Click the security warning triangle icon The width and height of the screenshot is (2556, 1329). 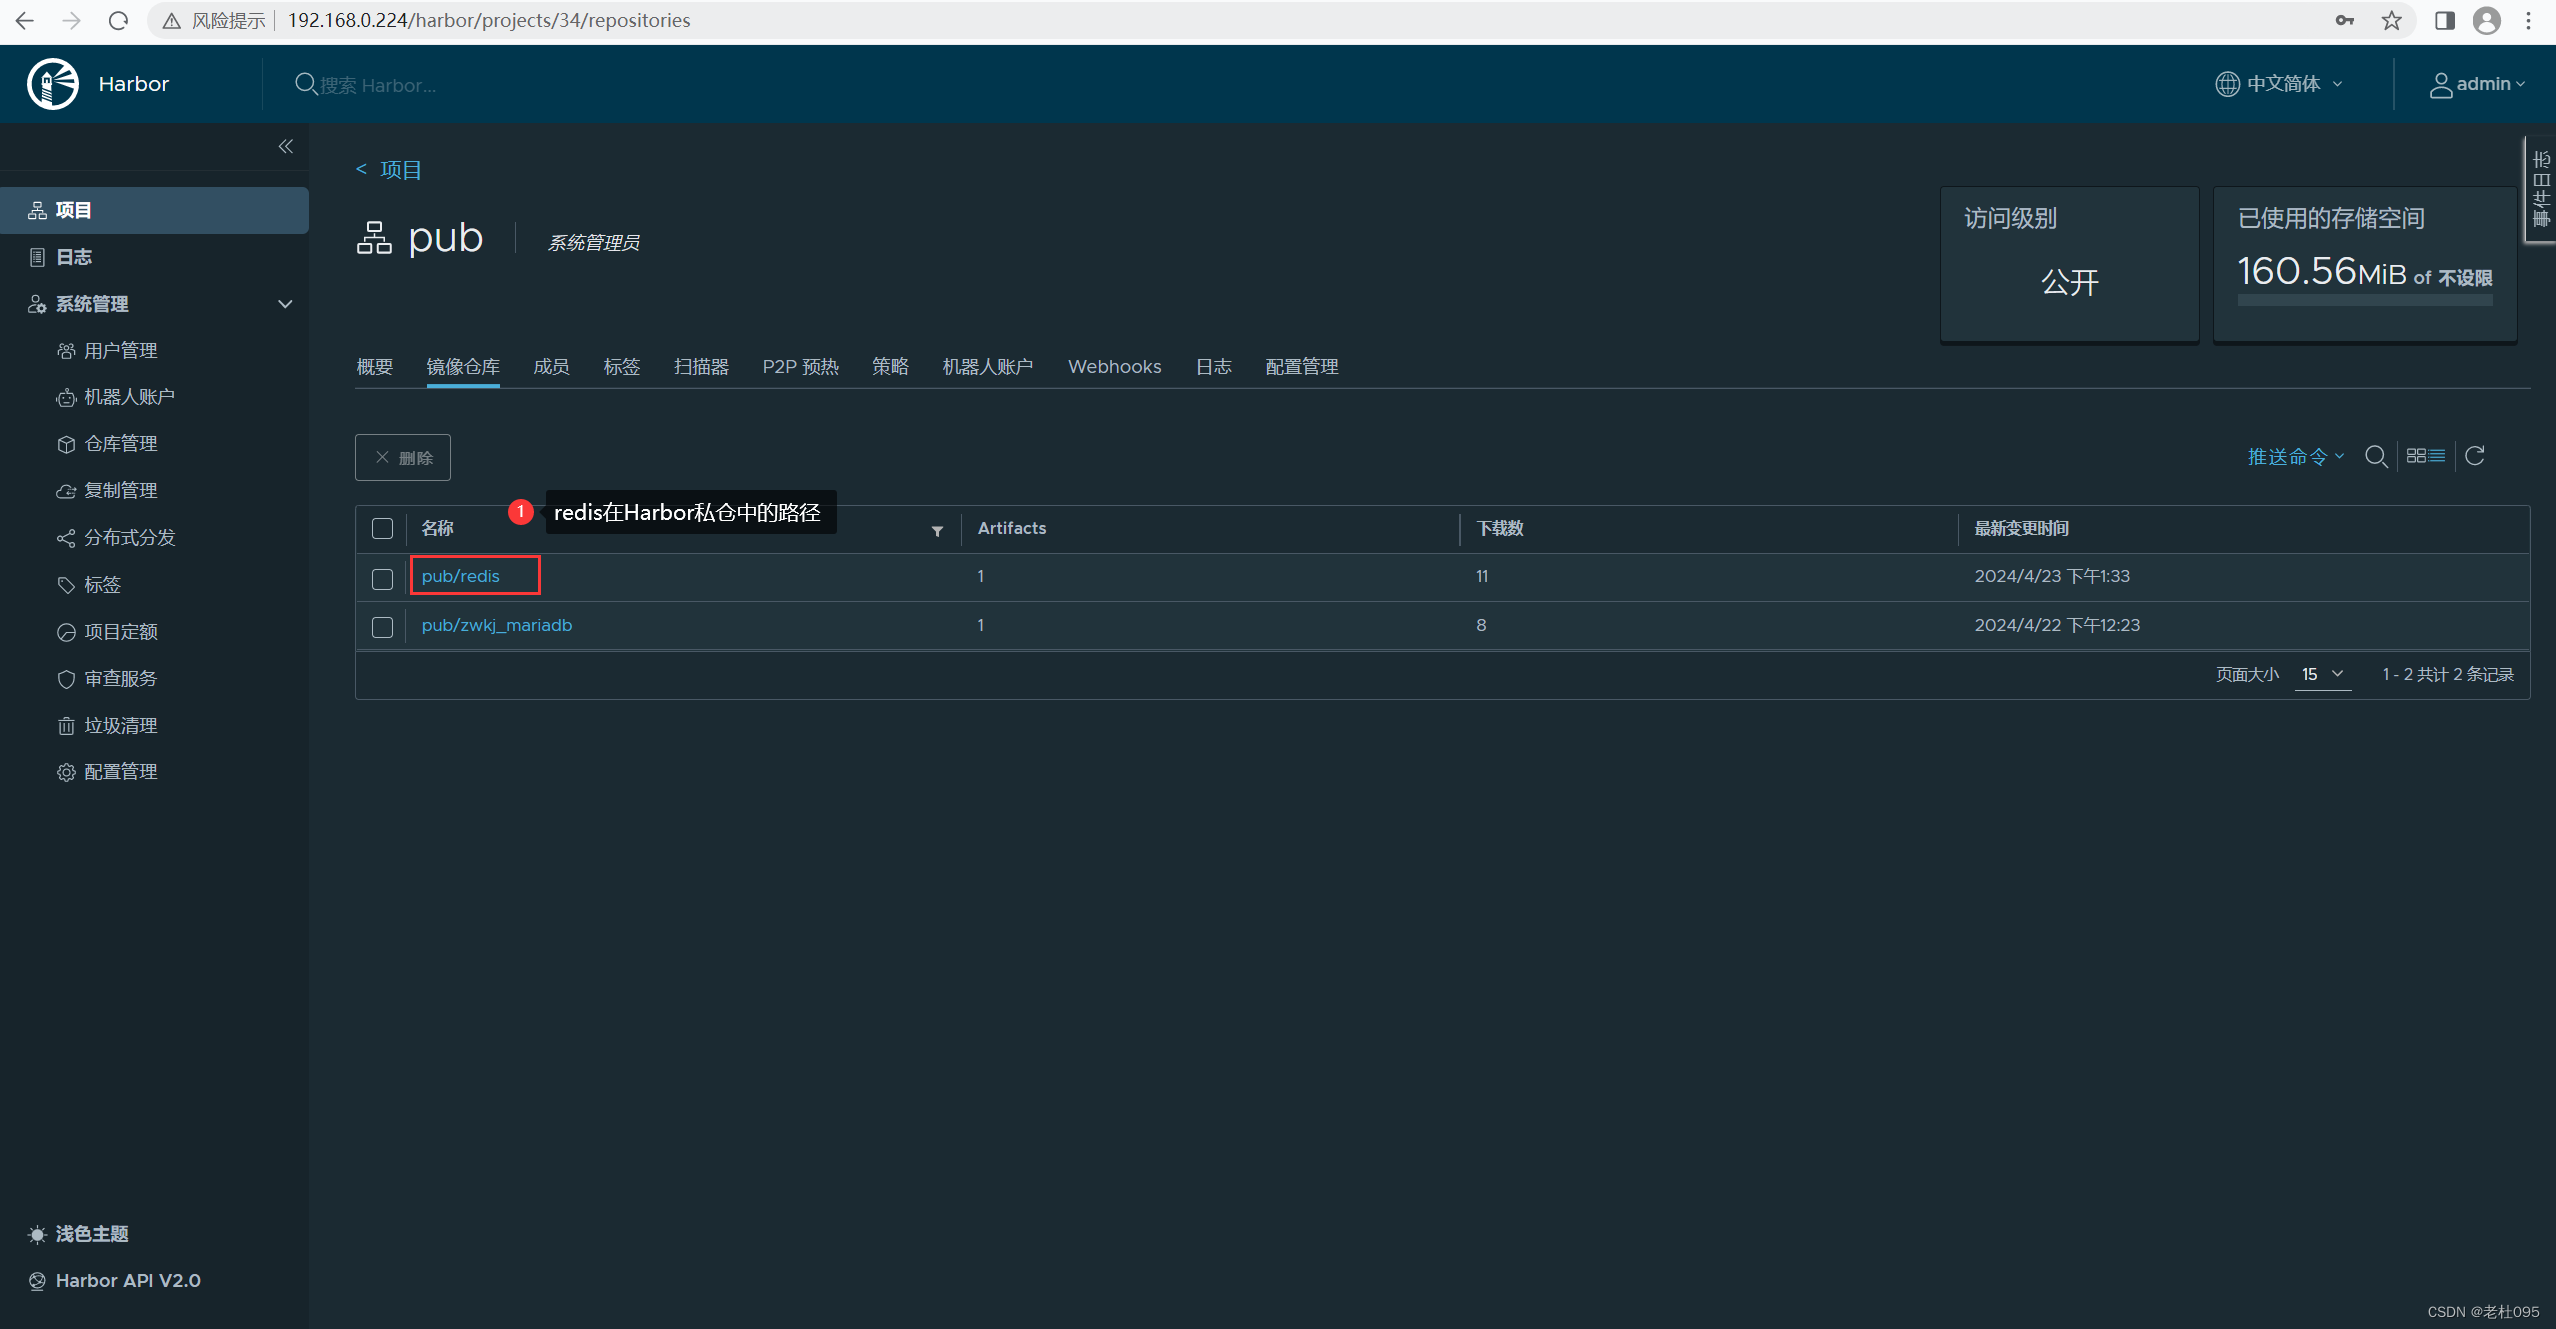pyautogui.click(x=172, y=21)
